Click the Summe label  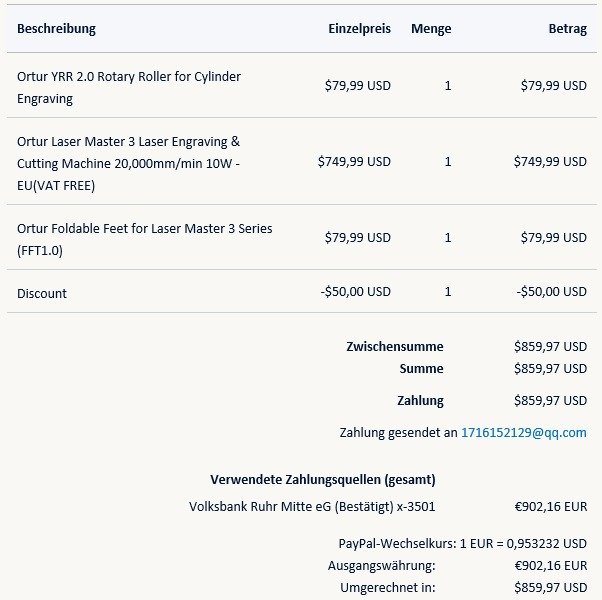(x=421, y=369)
